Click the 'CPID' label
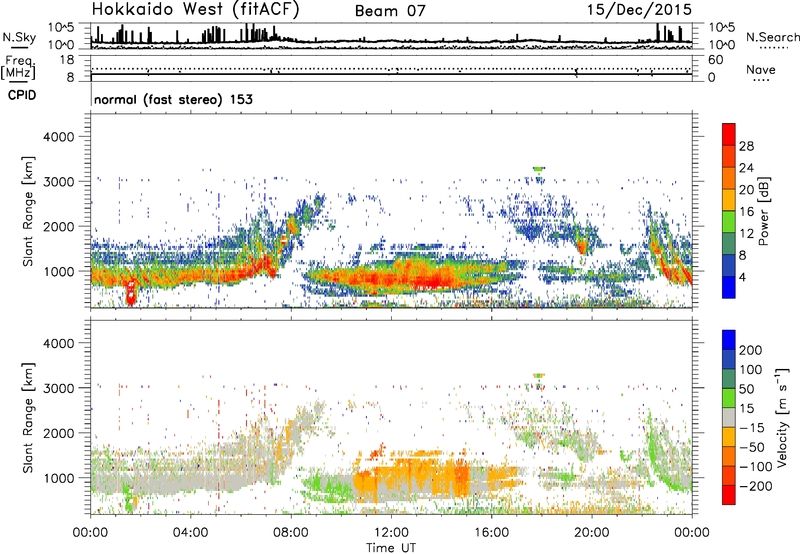The image size is (800, 554). click(22, 95)
